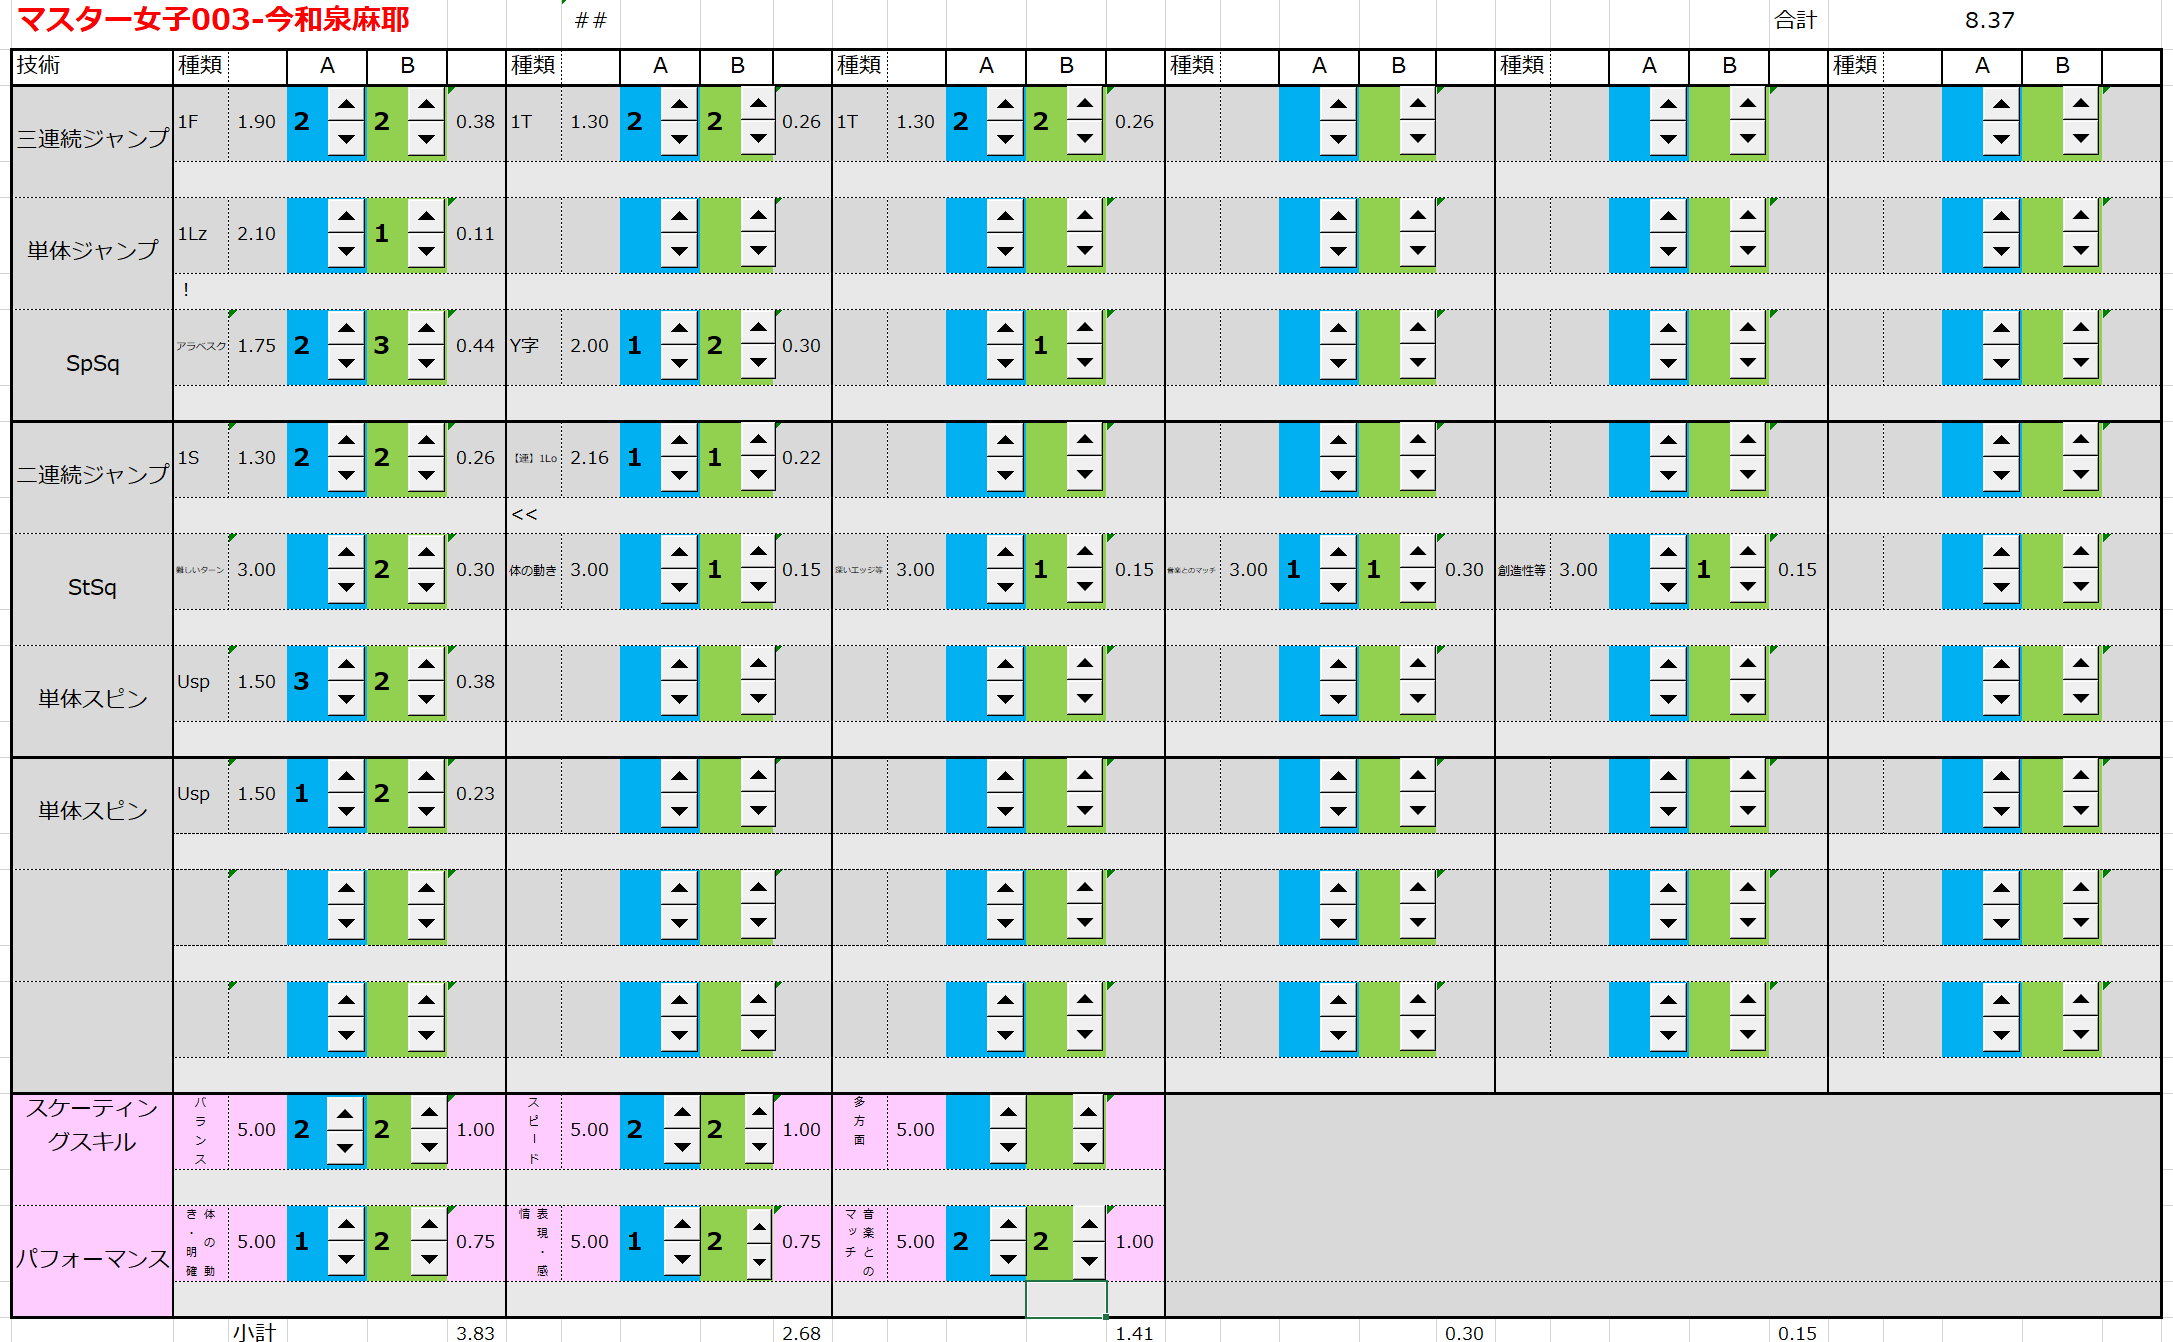The width and height of the screenshot is (2173, 1342).
Task: Increase judge B score for 音楽とのマッチ performance
Action: point(1088,1224)
